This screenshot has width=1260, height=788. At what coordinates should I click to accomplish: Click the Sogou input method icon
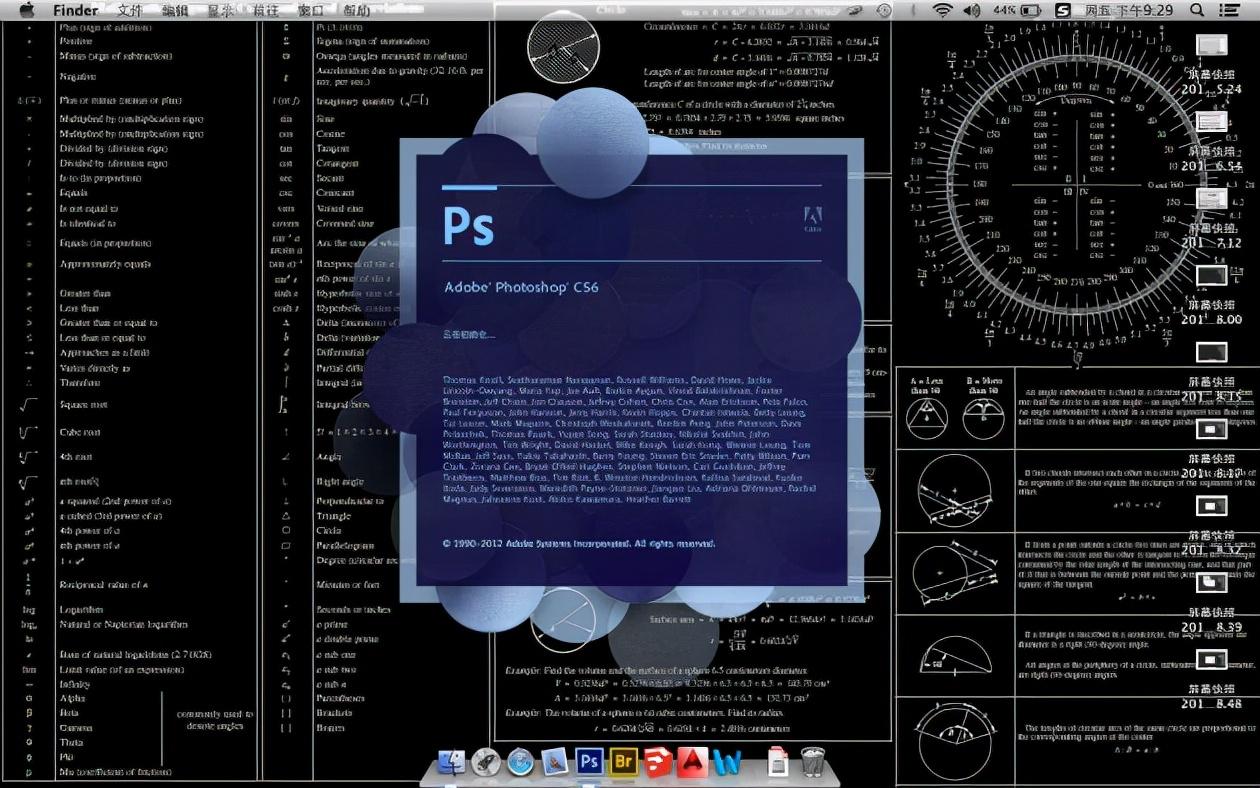click(1063, 10)
